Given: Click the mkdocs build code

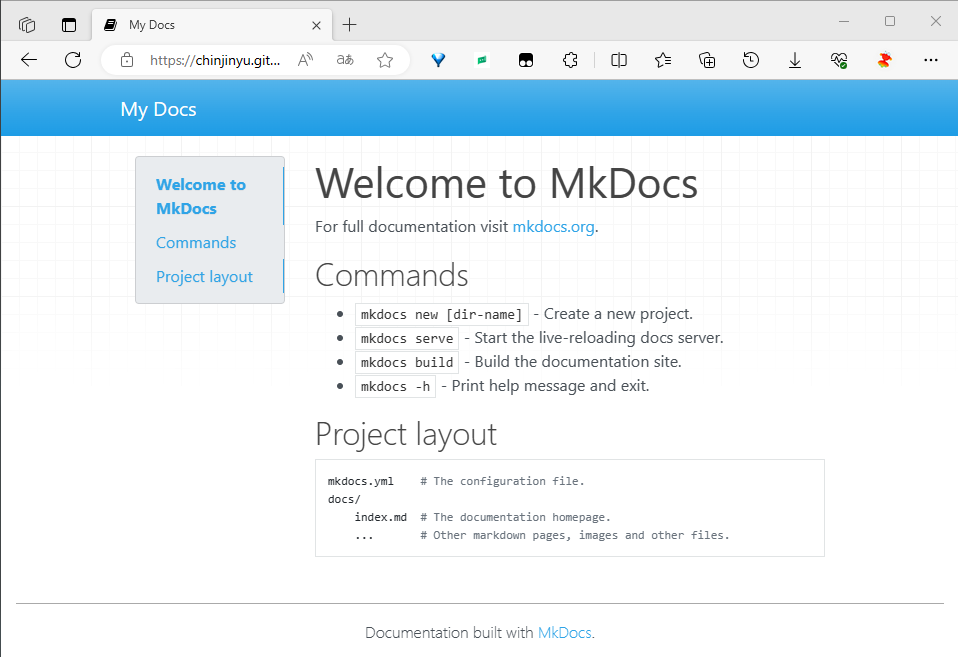Looking at the screenshot, I should 407,362.
